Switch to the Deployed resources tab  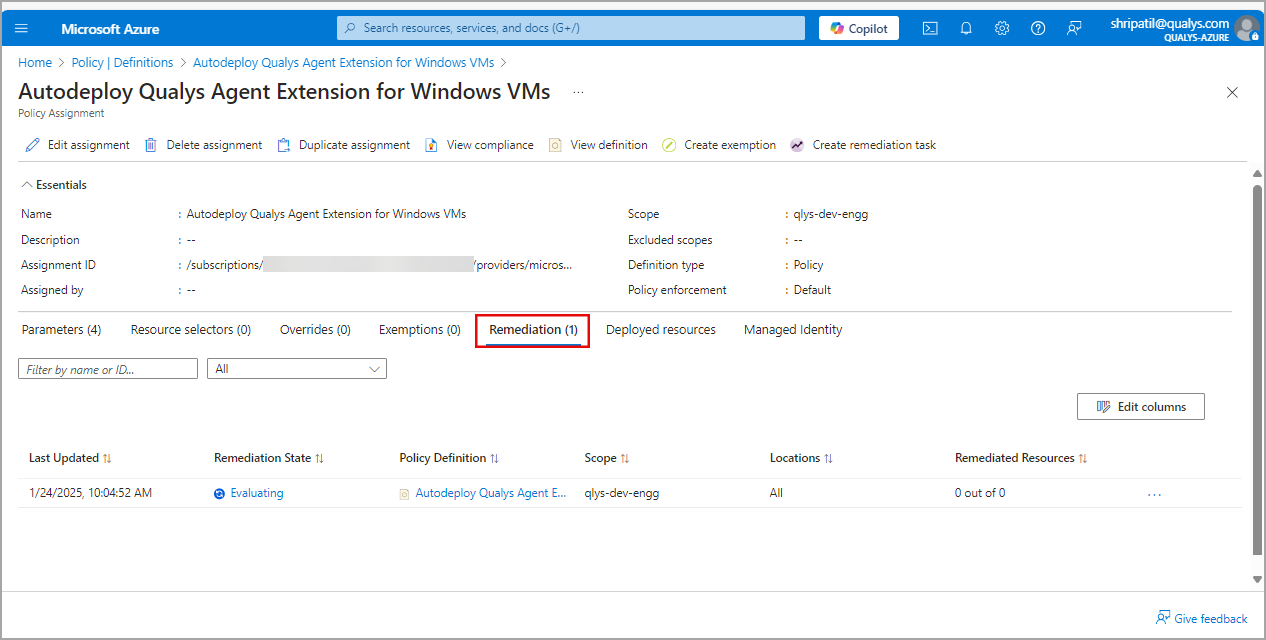[x=660, y=329]
